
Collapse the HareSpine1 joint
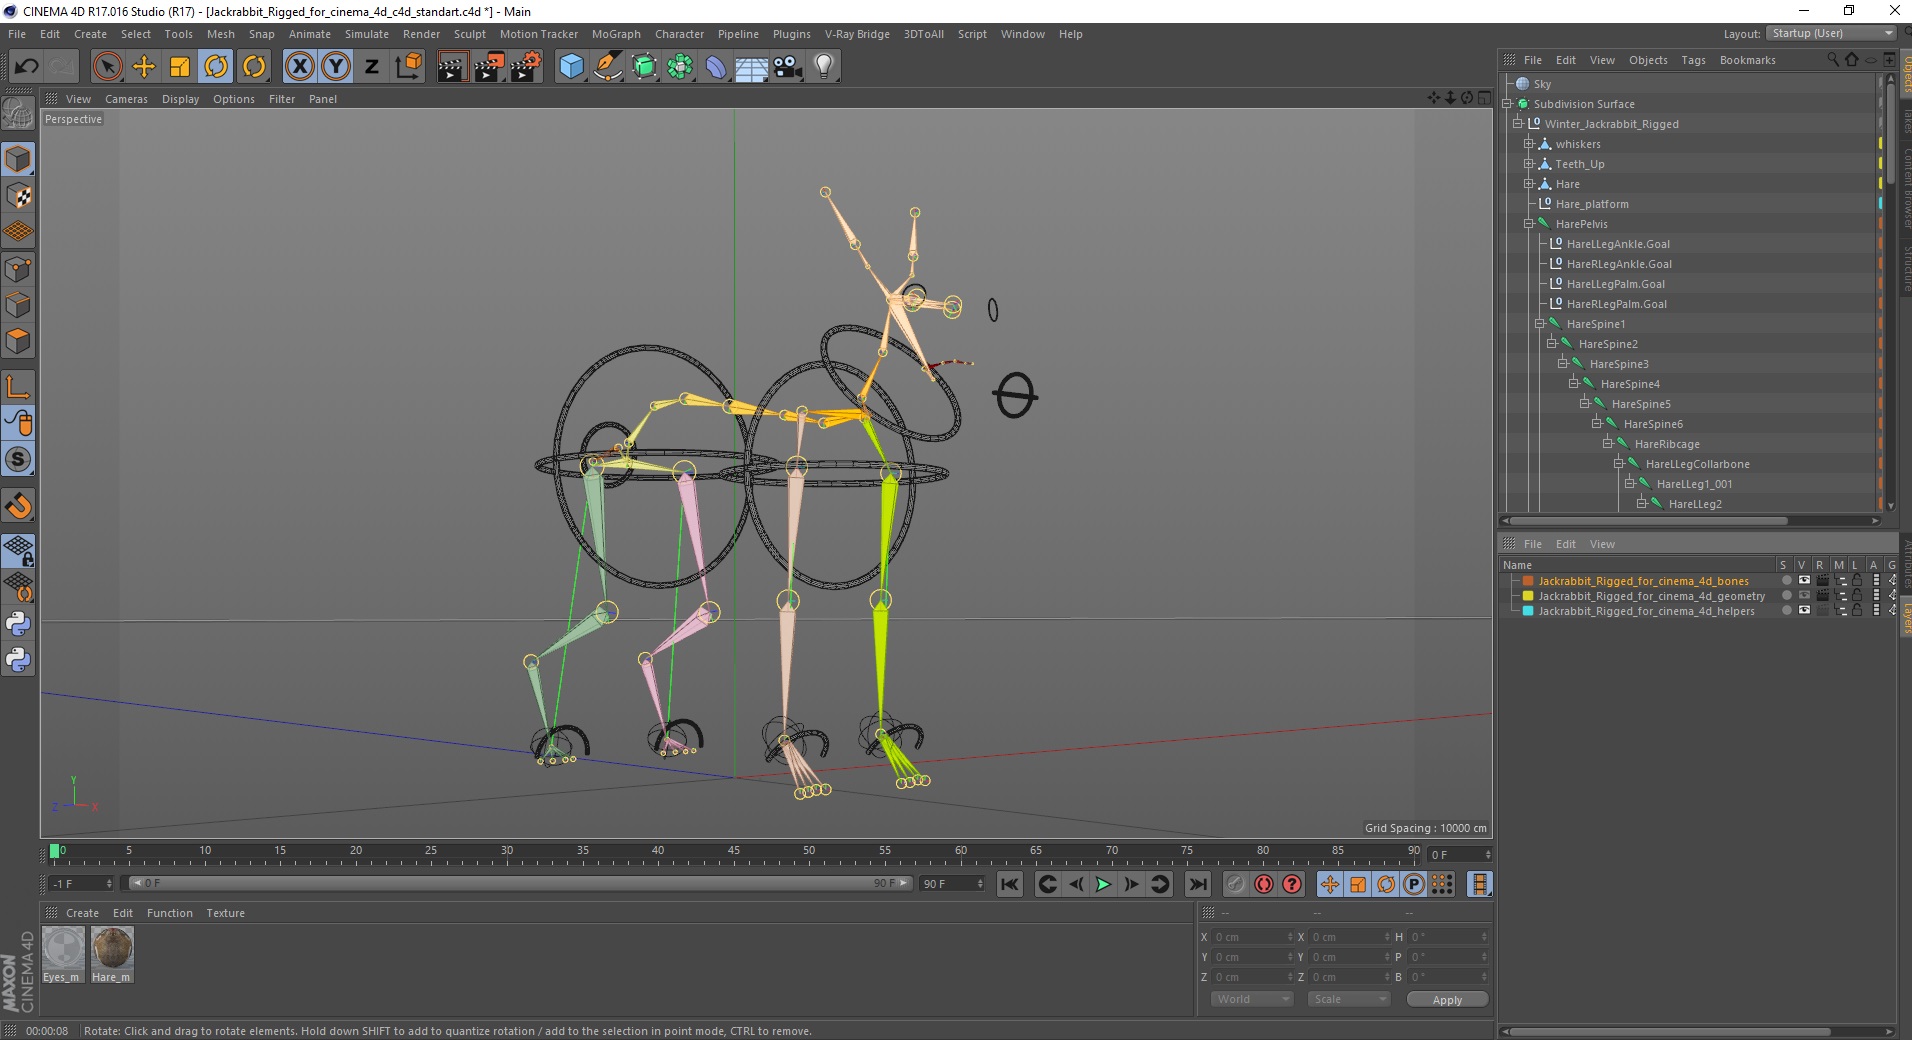tap(1540, 323)
